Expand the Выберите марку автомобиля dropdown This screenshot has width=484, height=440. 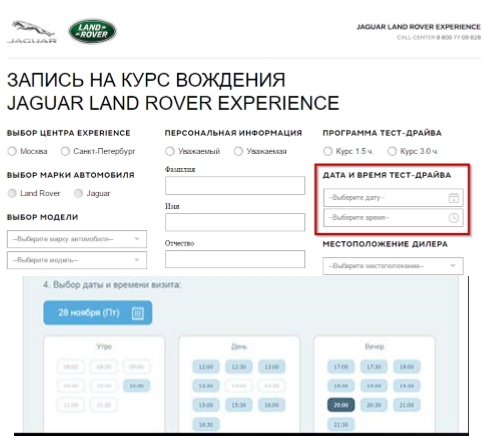pos(77,239)
